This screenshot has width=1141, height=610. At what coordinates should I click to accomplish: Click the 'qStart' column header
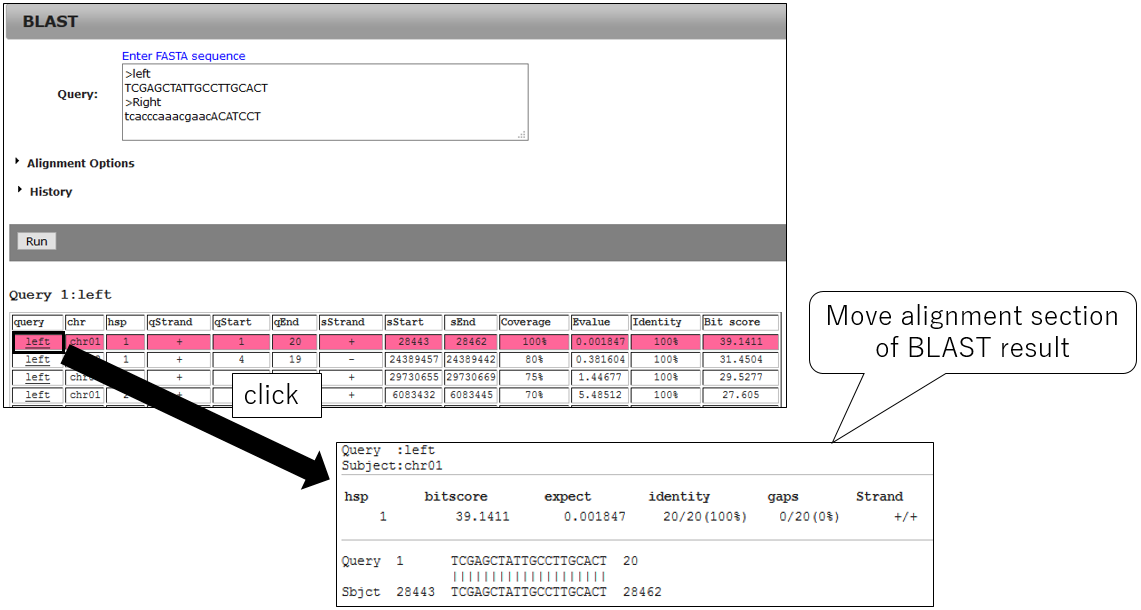click(x=241, y=322)
